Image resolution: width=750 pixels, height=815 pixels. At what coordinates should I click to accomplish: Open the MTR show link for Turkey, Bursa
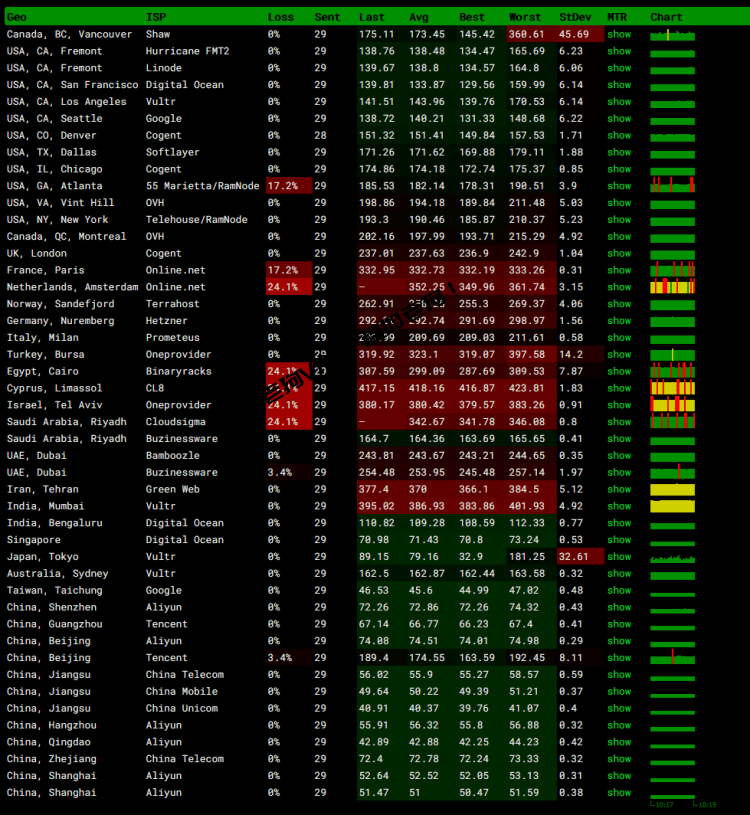619,354
